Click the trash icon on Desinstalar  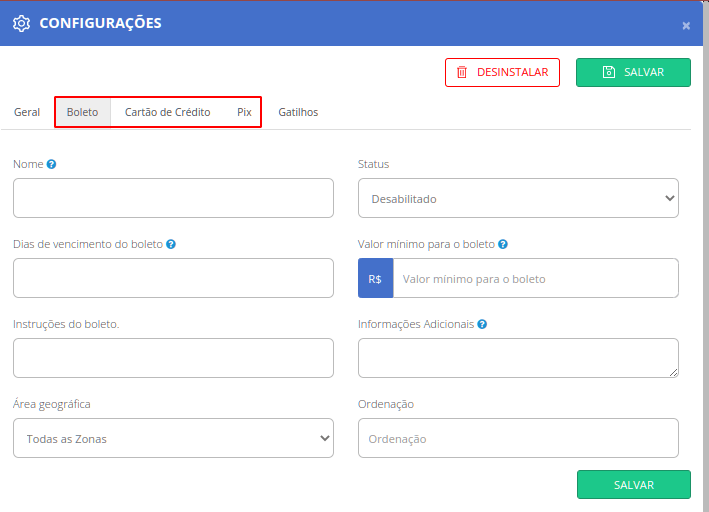coord(462,72)
